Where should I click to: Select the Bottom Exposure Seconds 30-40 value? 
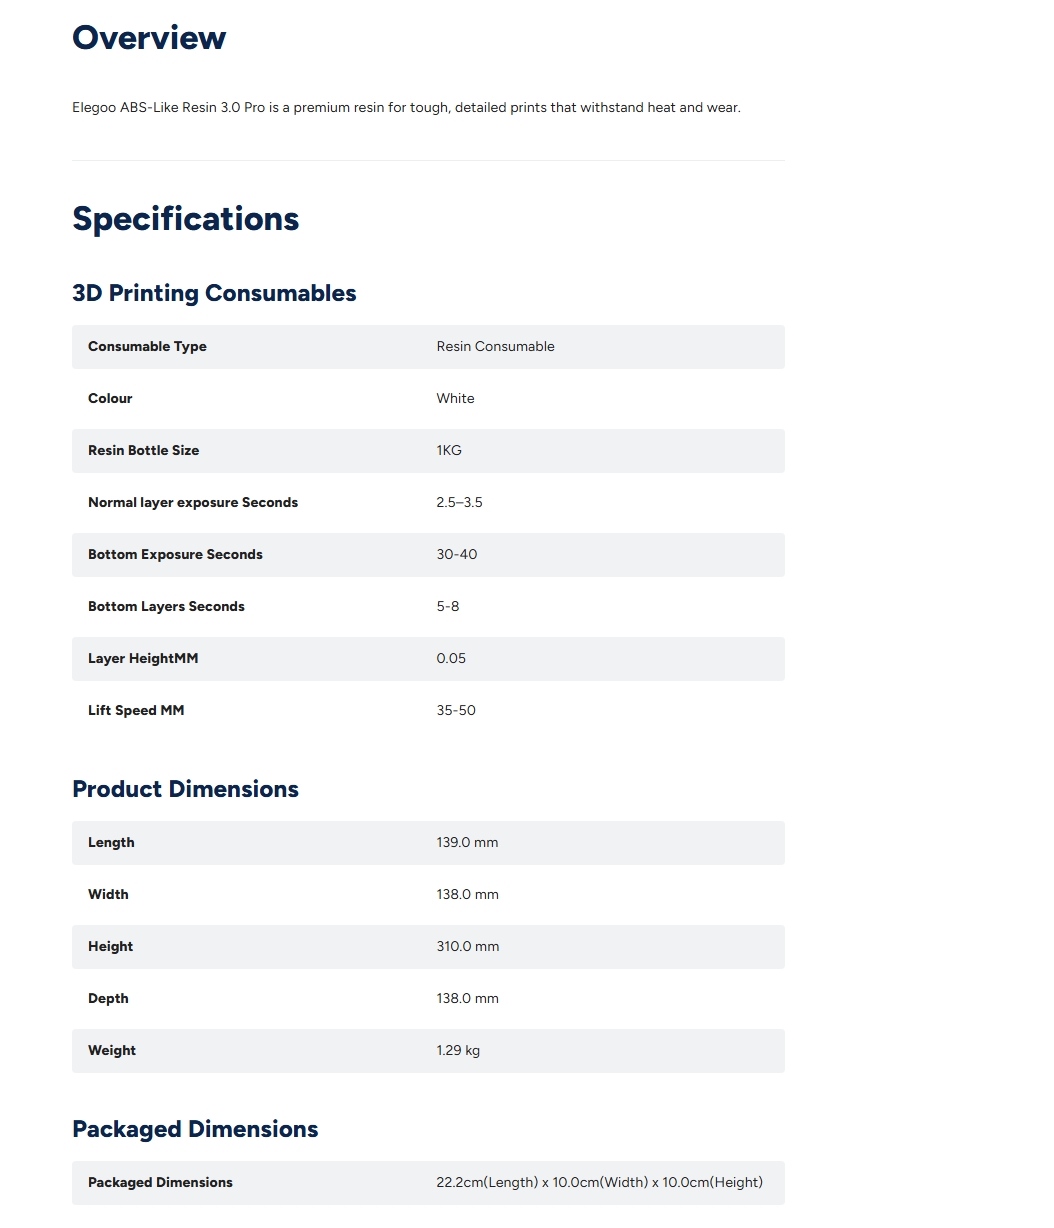456,555
